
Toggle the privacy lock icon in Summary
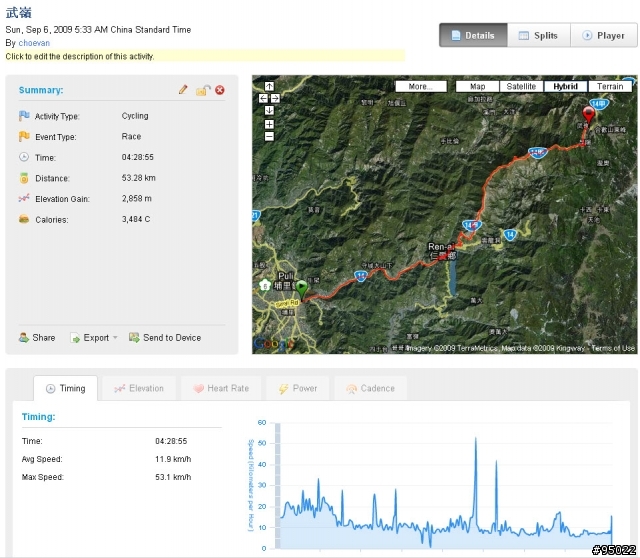(203, 90)
